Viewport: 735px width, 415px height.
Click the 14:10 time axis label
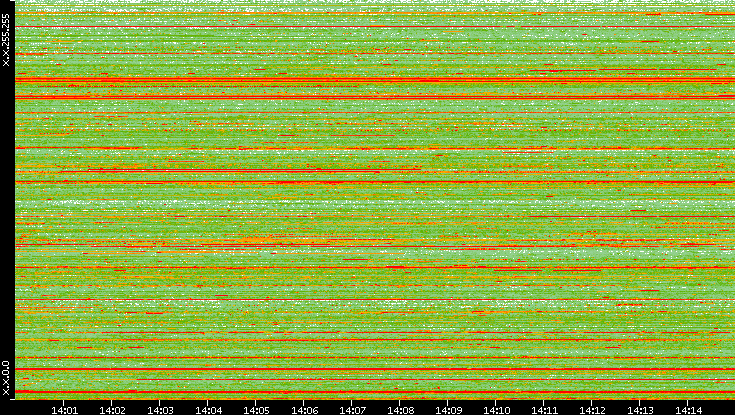[496, 410]
